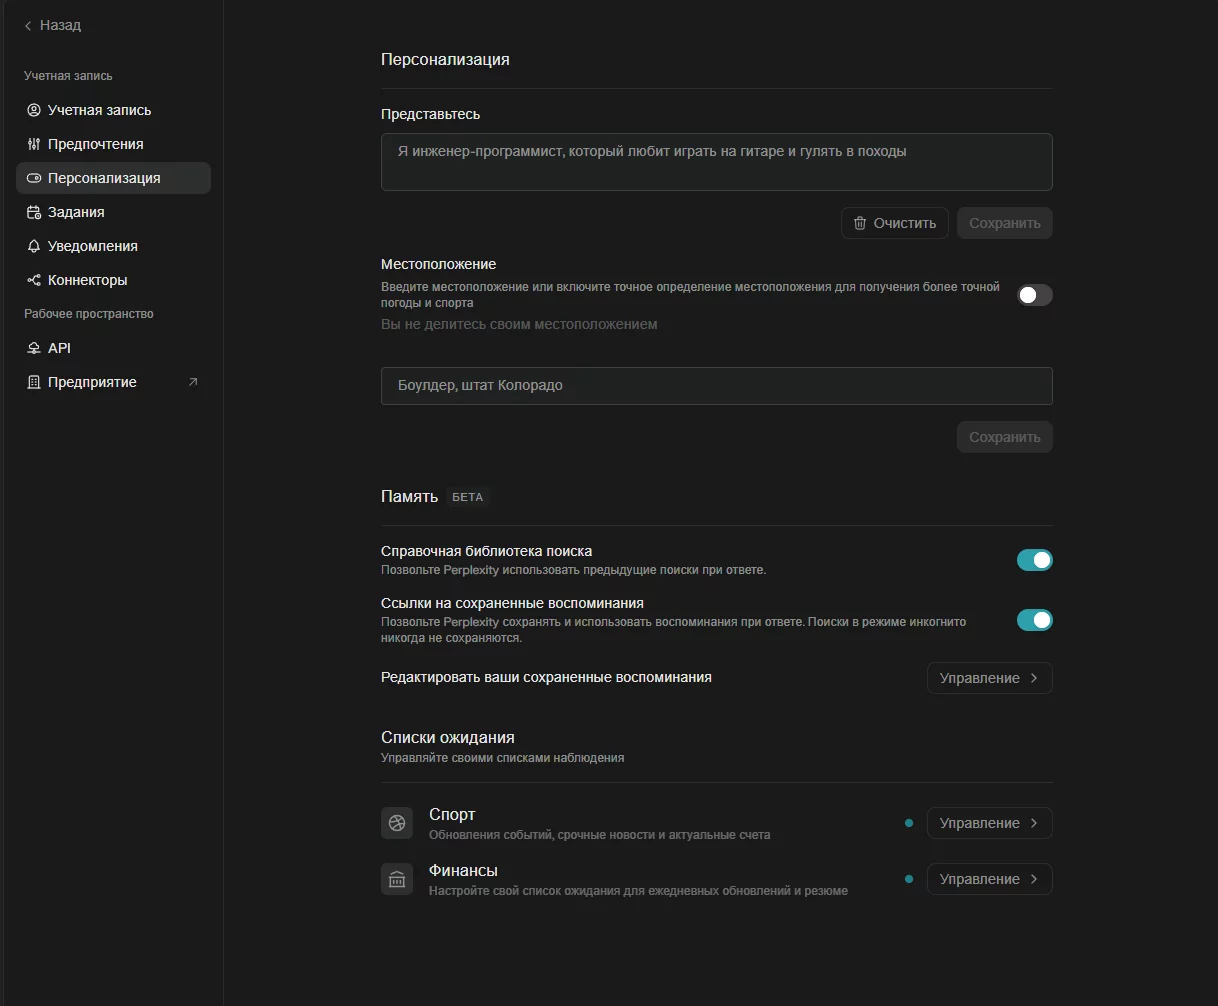Click the back arrow icon next to Назад

(28, 26)
